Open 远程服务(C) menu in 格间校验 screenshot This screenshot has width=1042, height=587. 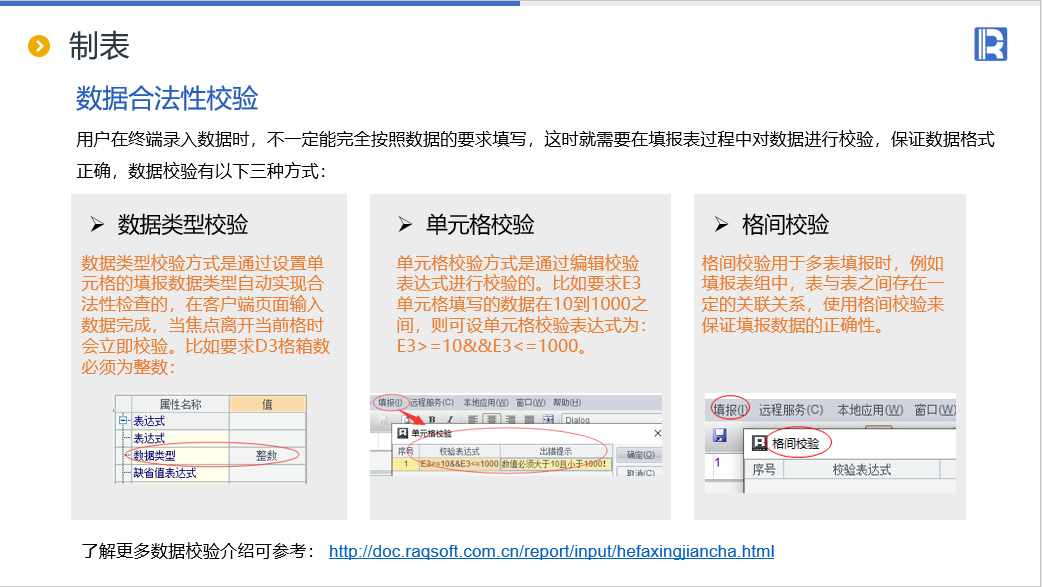[791, 410]
